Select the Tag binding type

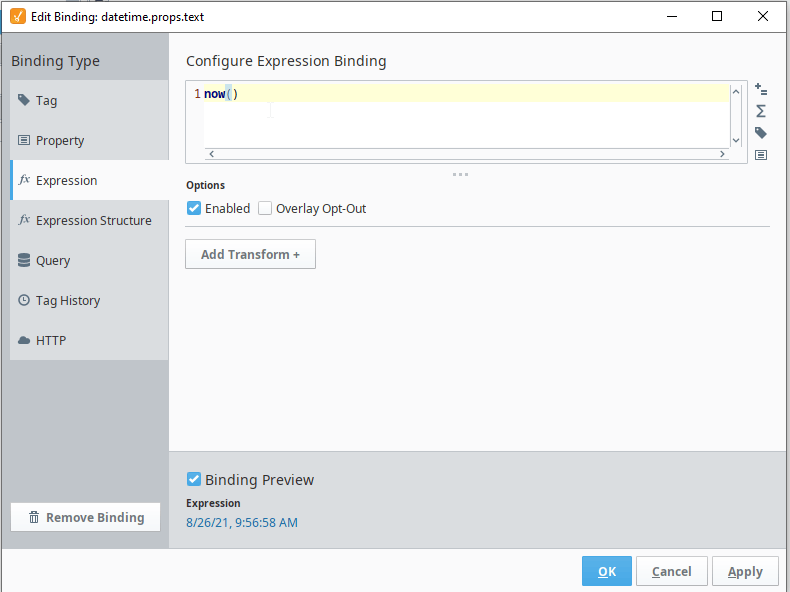pyautogui.click(x=89, y=100)
